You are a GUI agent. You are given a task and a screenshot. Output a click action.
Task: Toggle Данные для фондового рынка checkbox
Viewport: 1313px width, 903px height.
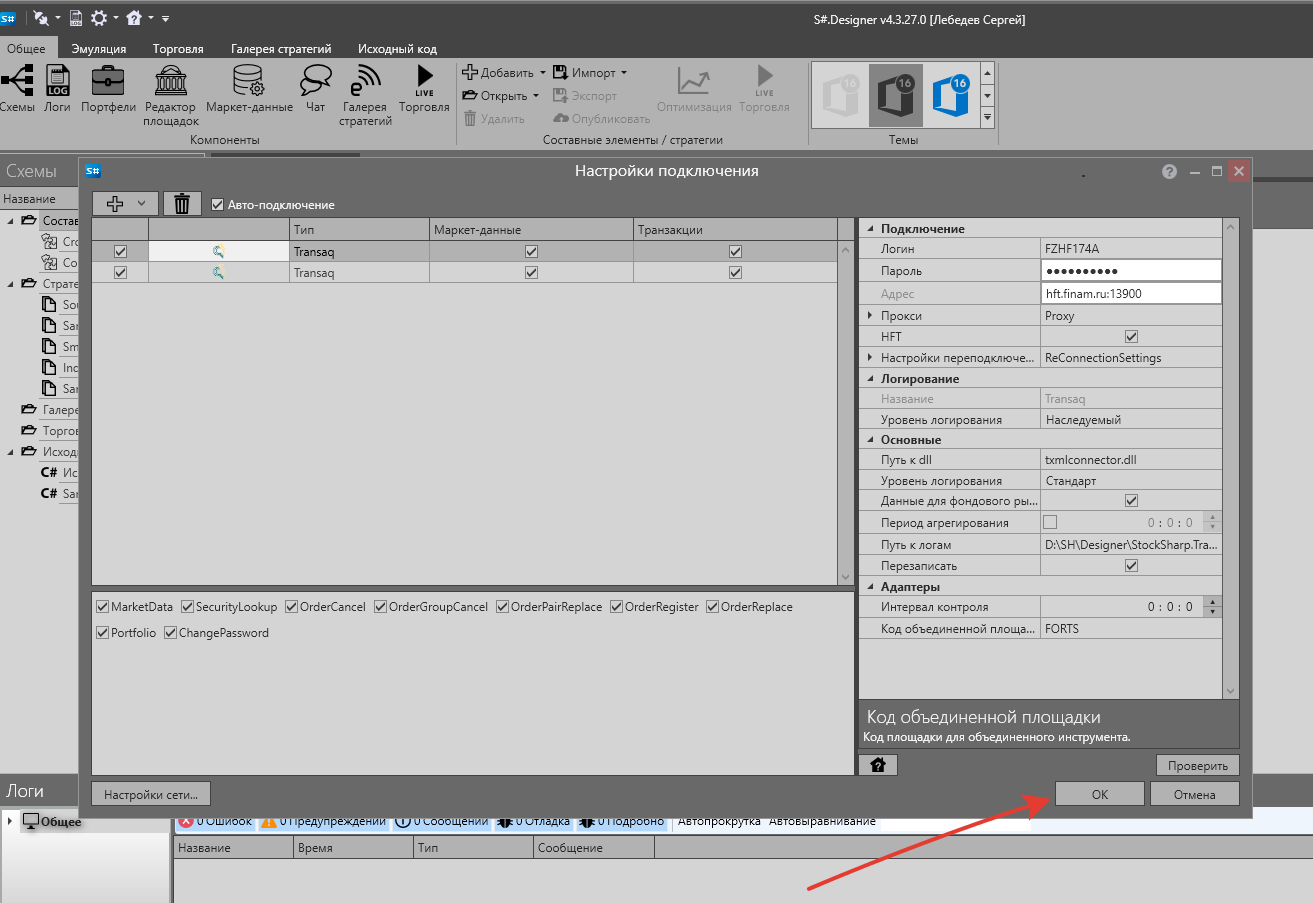[x=1132, y=501]
